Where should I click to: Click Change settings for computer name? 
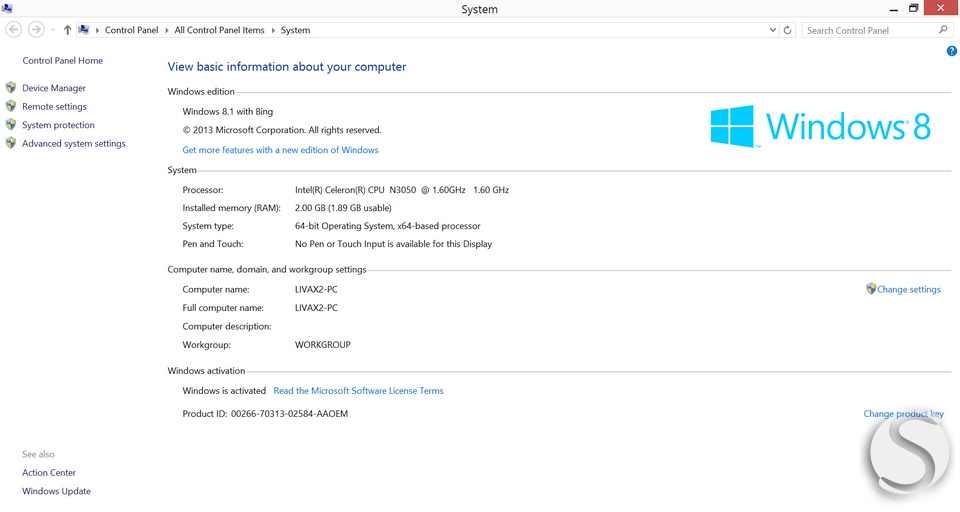pos(909,290)
